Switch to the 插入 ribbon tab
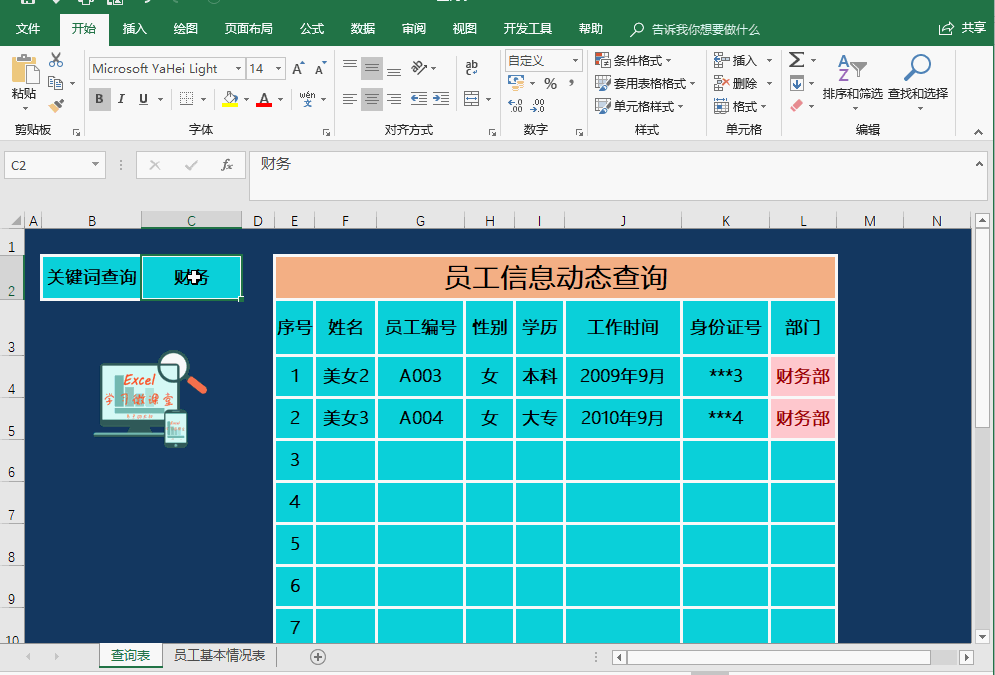This screenshot has width=995, height=675. [134, 29]
